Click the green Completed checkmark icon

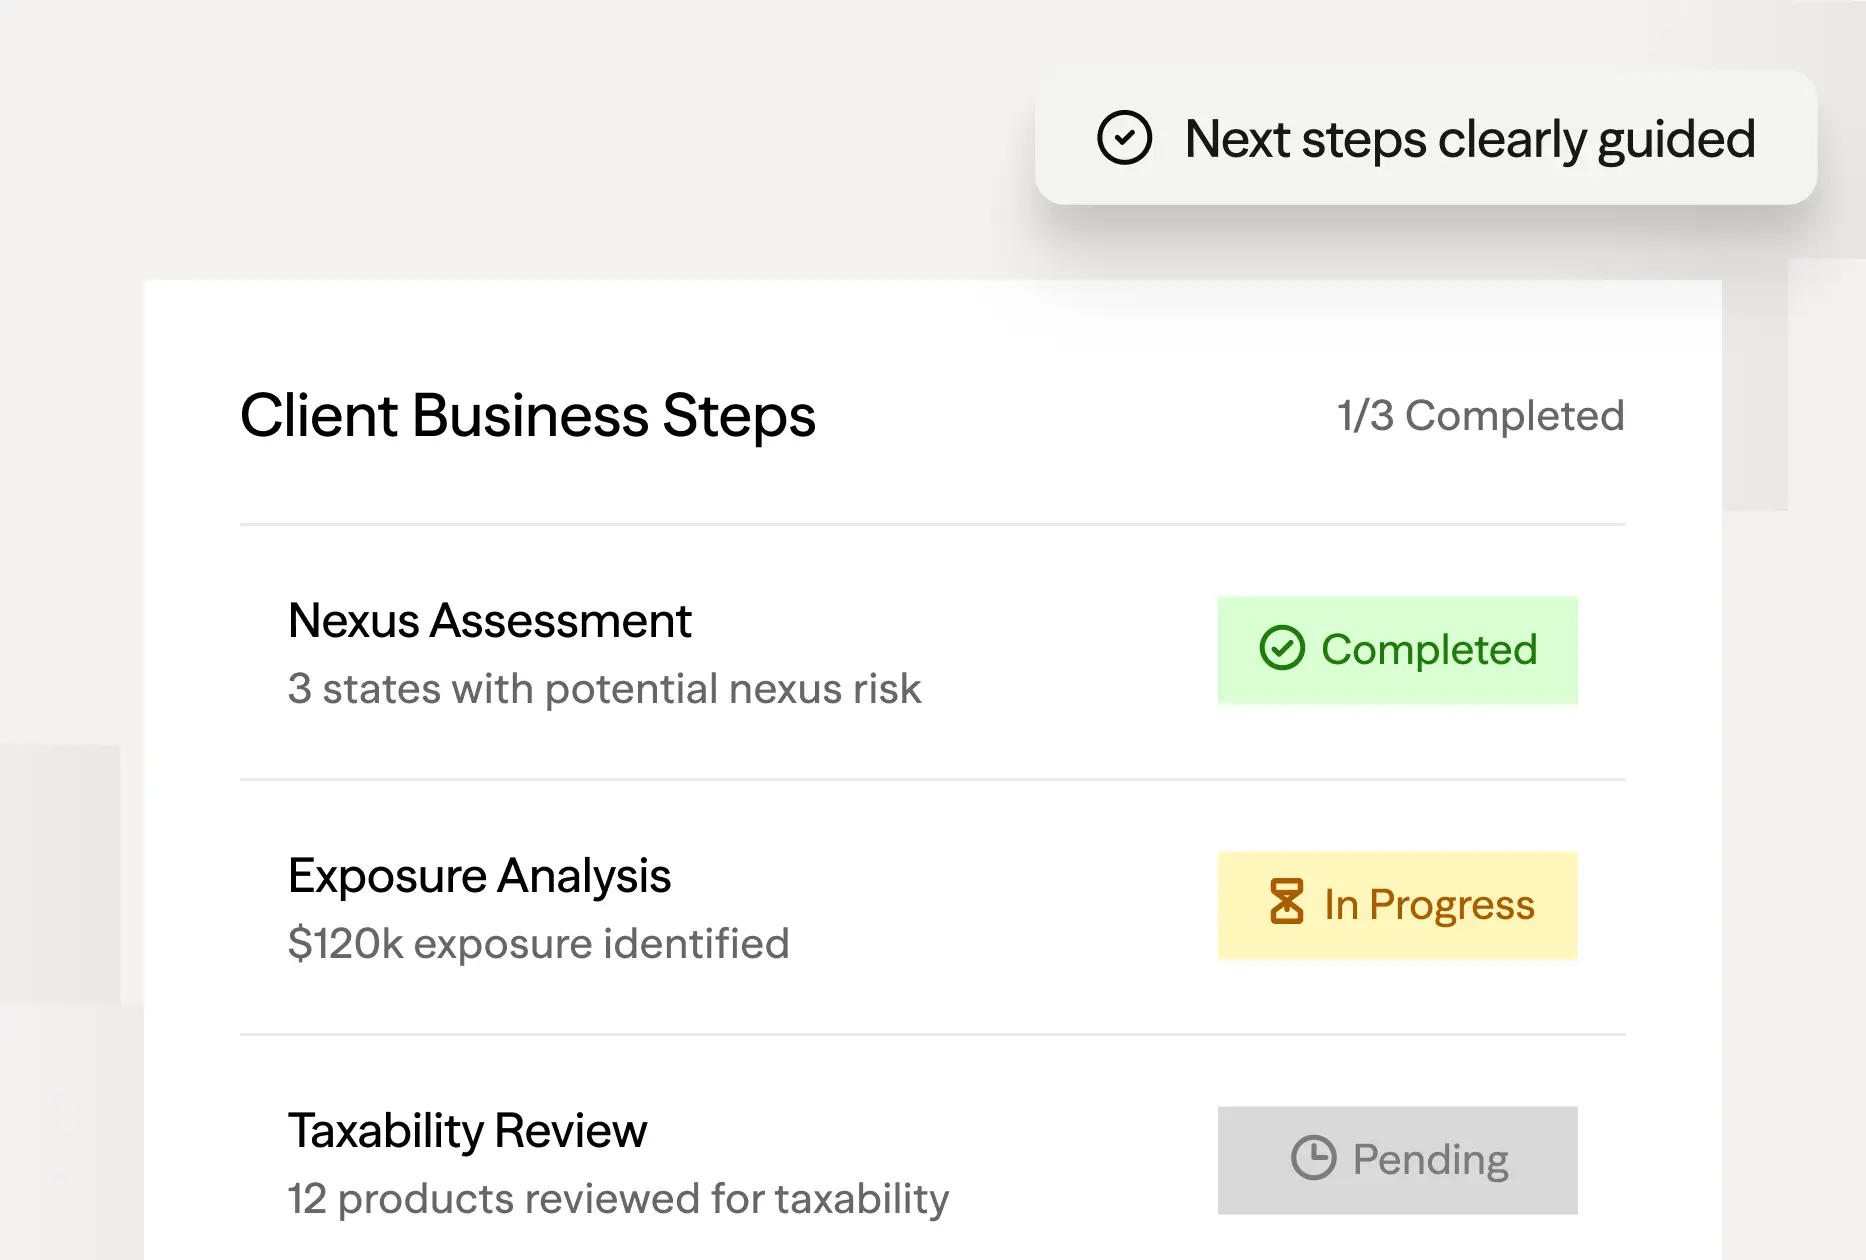[1282, 648]
